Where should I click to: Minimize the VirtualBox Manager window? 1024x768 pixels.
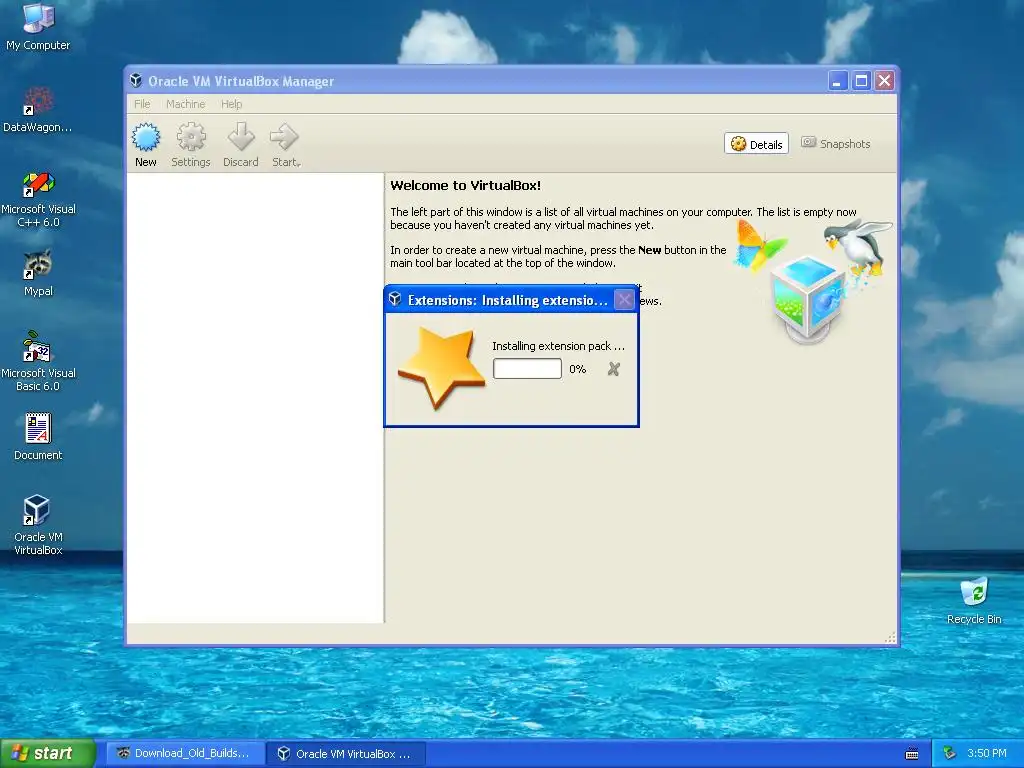pyautogui.click(x=838, y=80)
